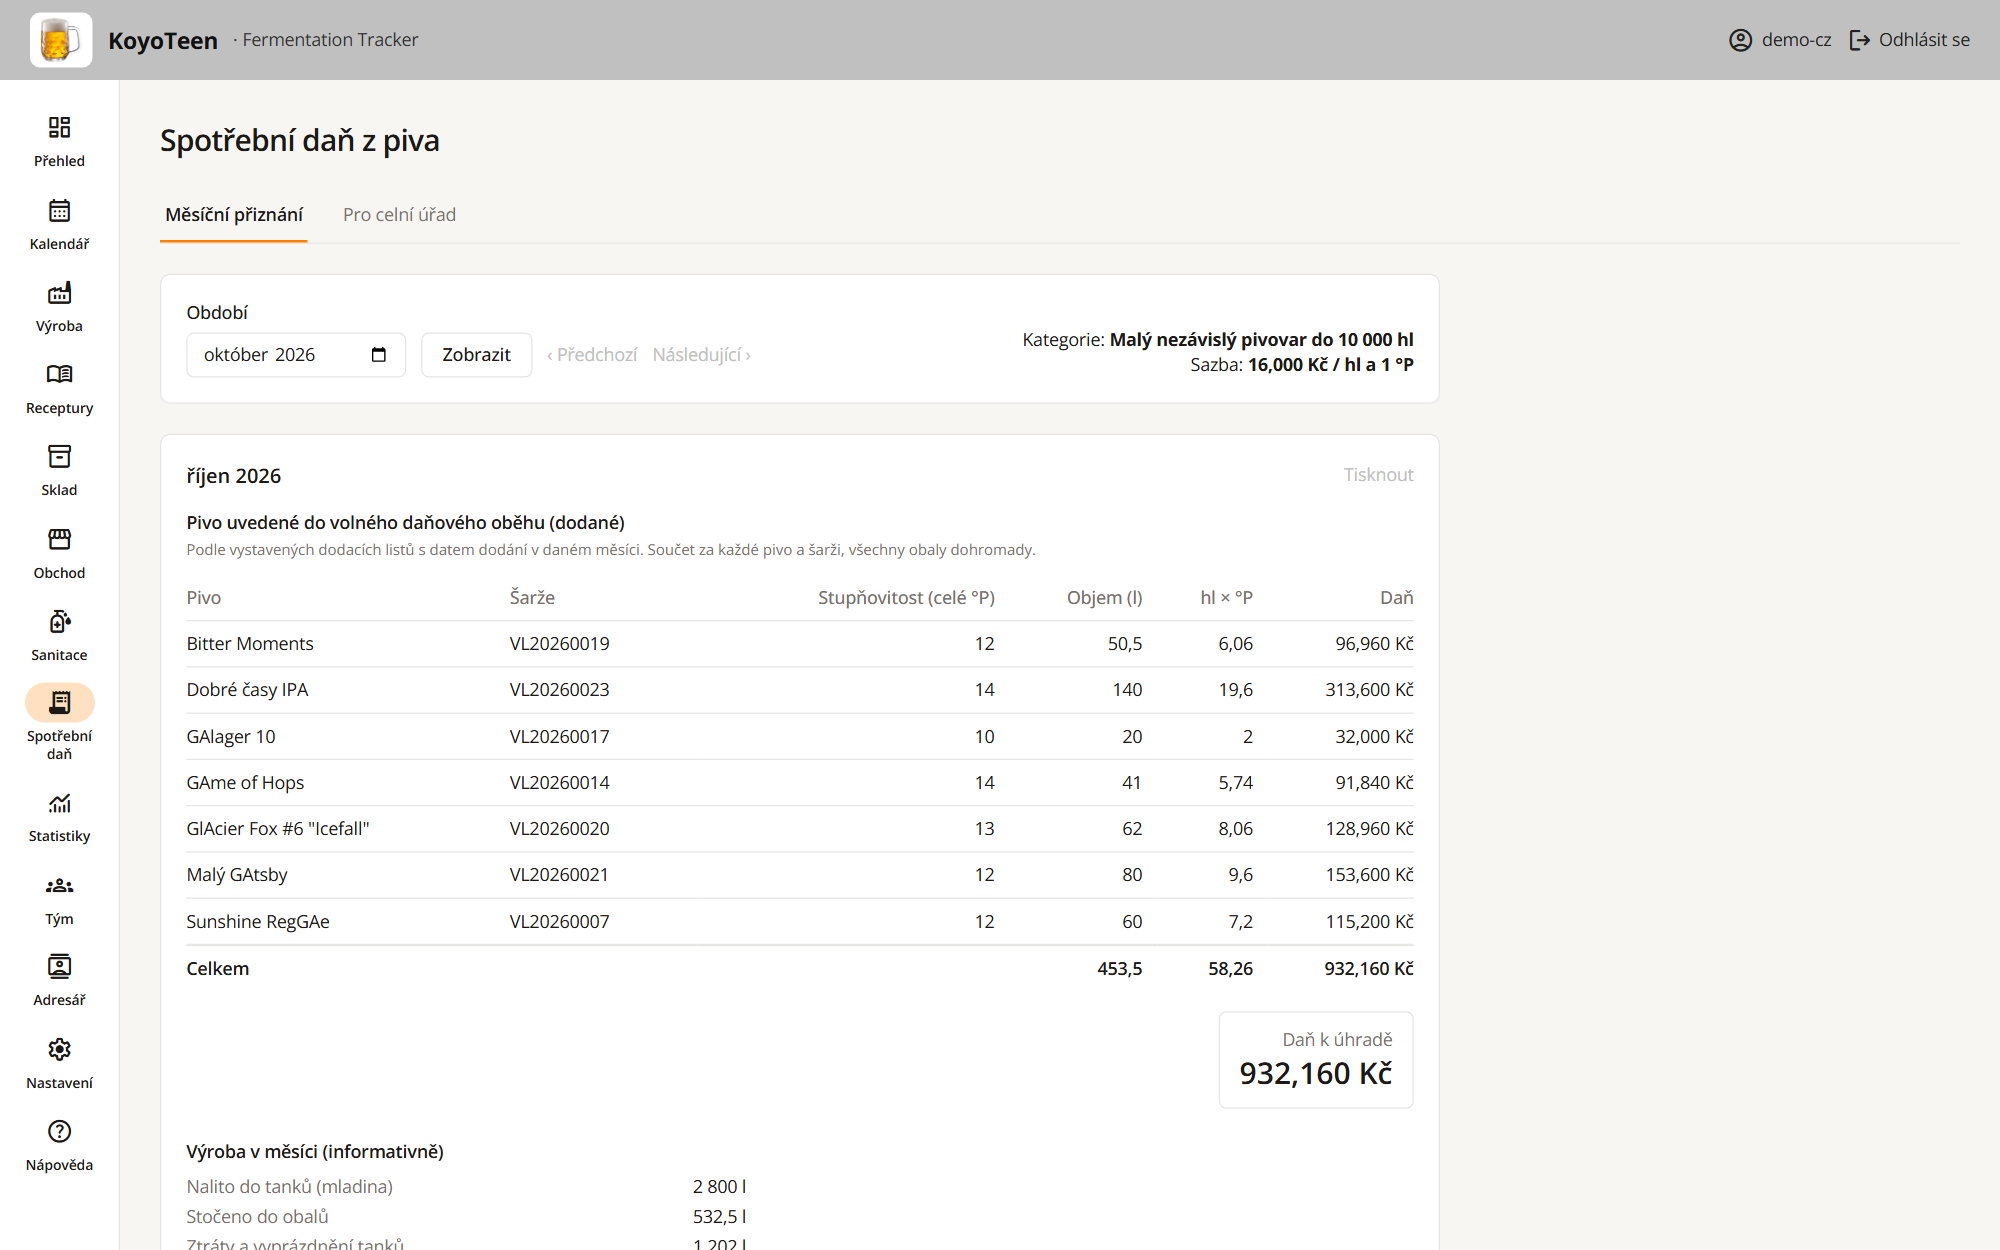
Task: Click Tisknout to print the report
Action: [x=1378, y=475]
